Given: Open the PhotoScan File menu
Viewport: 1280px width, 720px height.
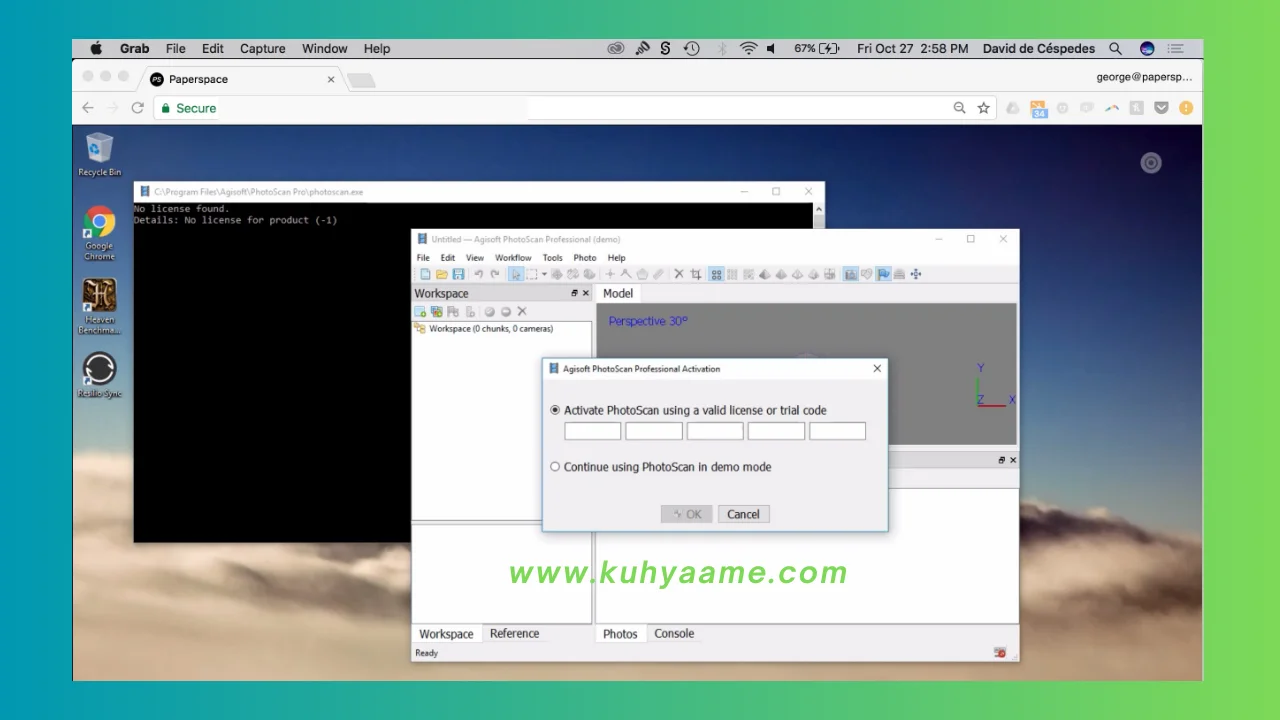Looking at the screenshot, I should [x=423, y=257].
